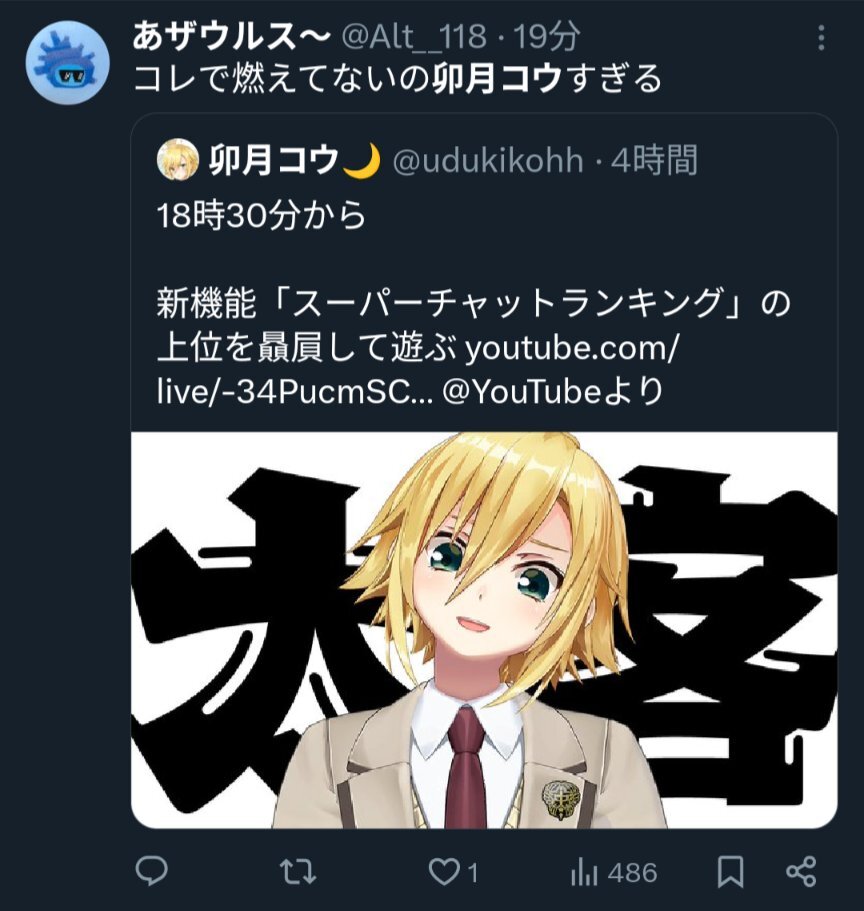Screen dimensions: 864x911
Task: Open the @udukikohh handle
Action: (487, 160)
